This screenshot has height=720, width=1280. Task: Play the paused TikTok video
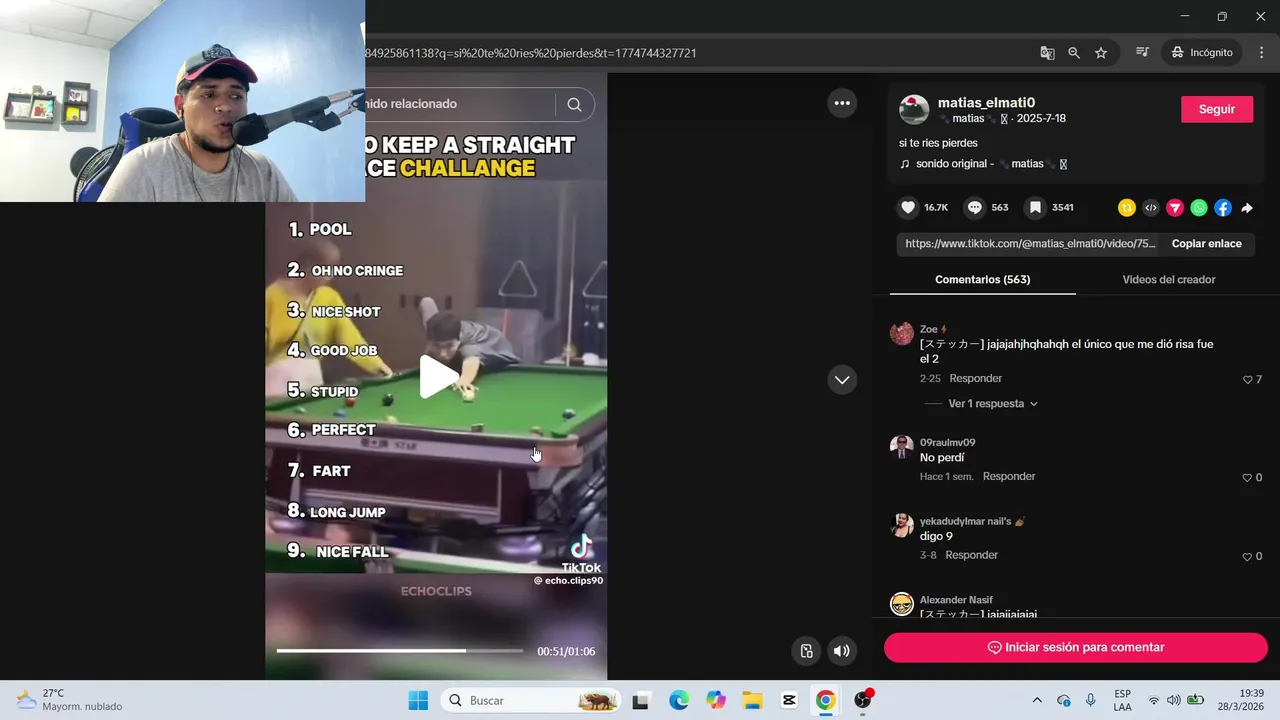[438, 377]
